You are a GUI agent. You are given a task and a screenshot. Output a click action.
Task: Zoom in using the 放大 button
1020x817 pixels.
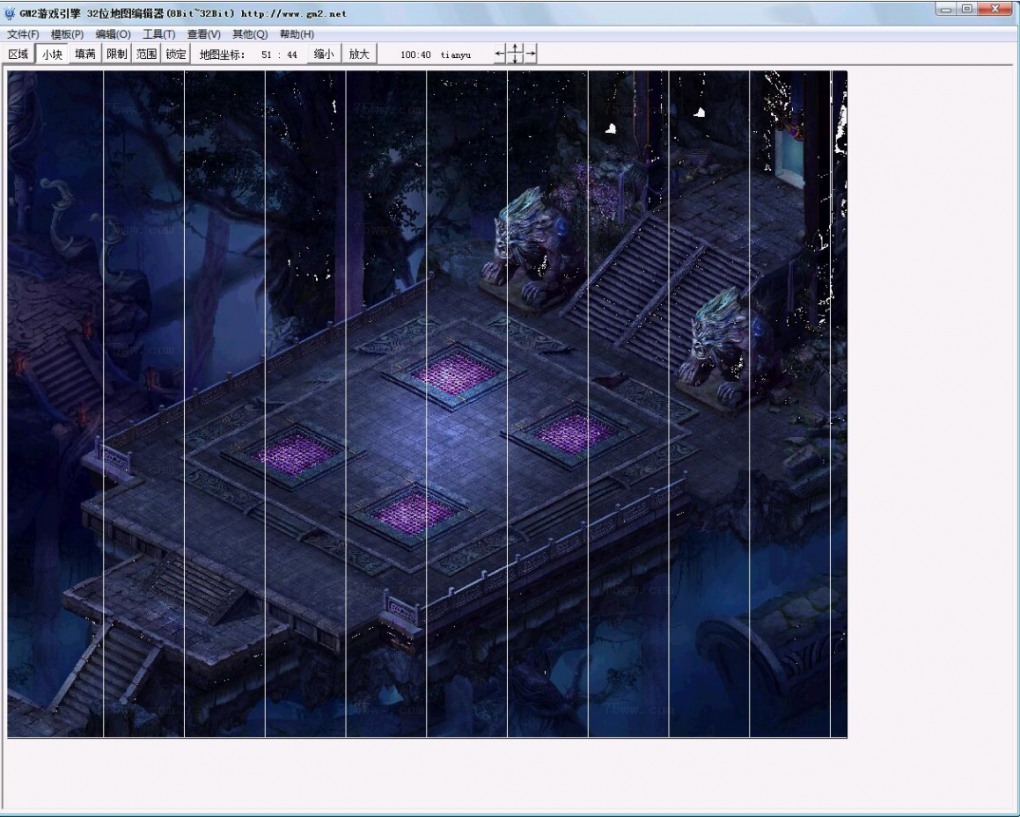coord(359,54)
